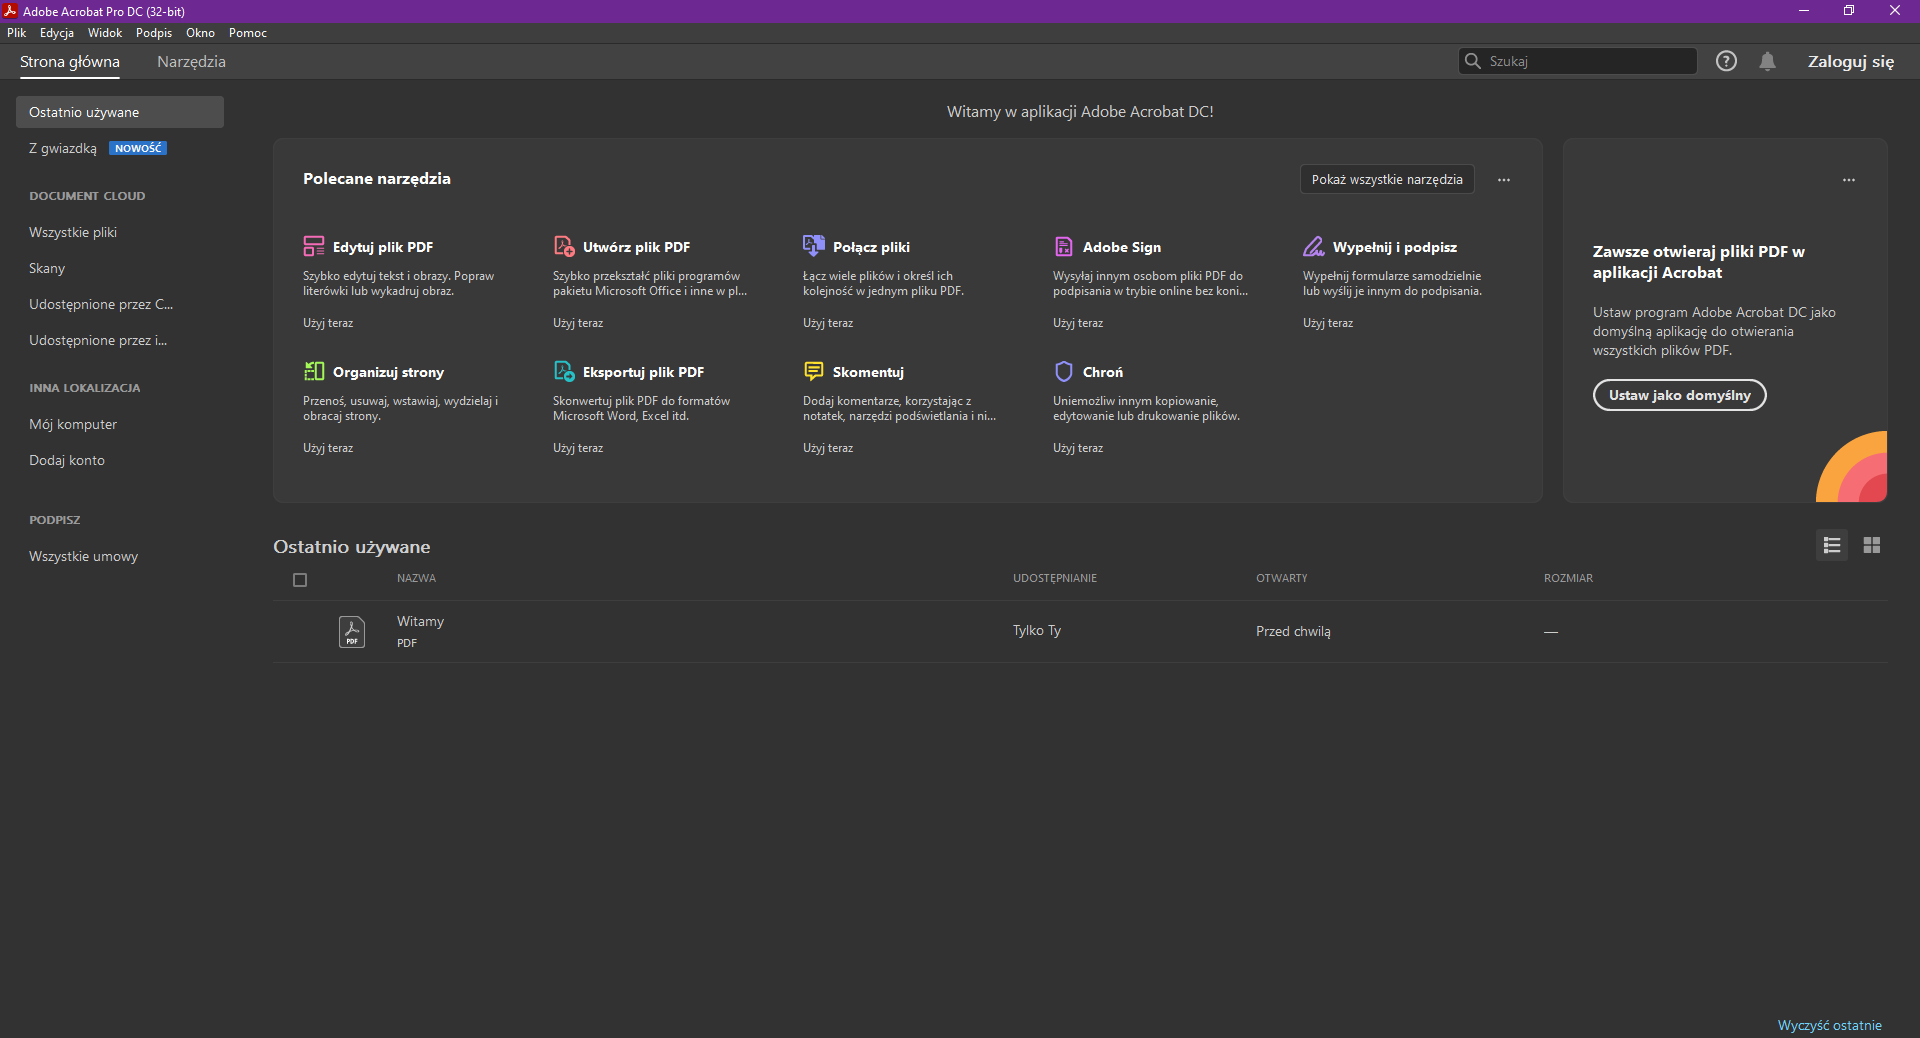The height and width of the screenshot is (1038, 1920).
Task: Tick the select-all checkbox in recent files header
Action: 300,580
